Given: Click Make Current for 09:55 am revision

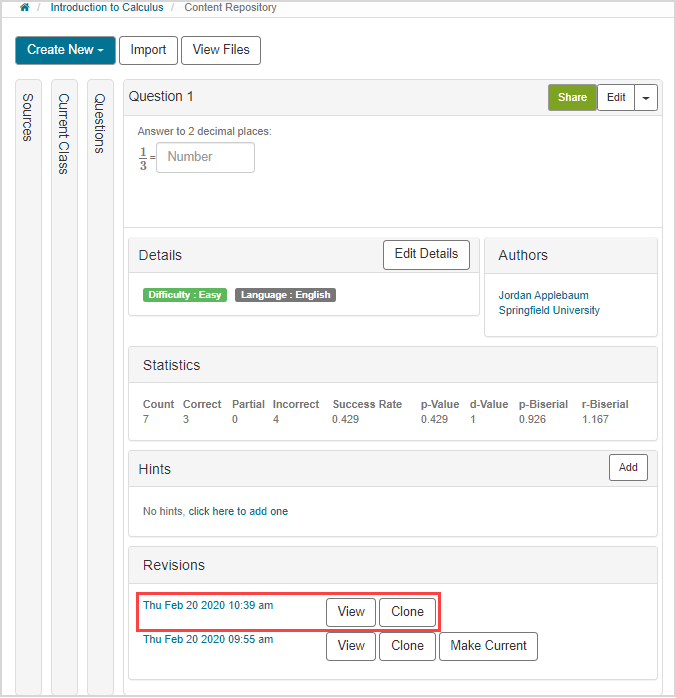Looking at the screenshot, I should [x=488, y=646].
